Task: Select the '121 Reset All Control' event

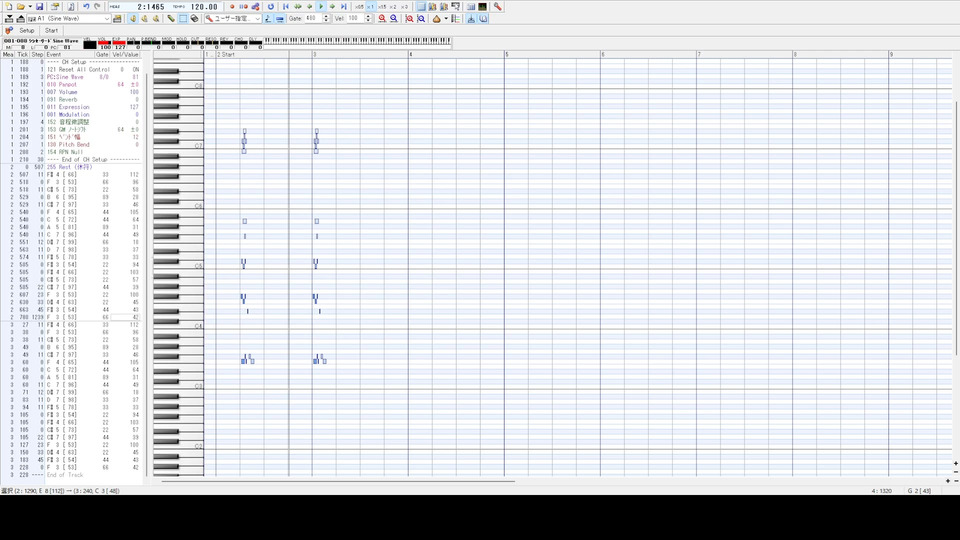Action: pos(71,70)
